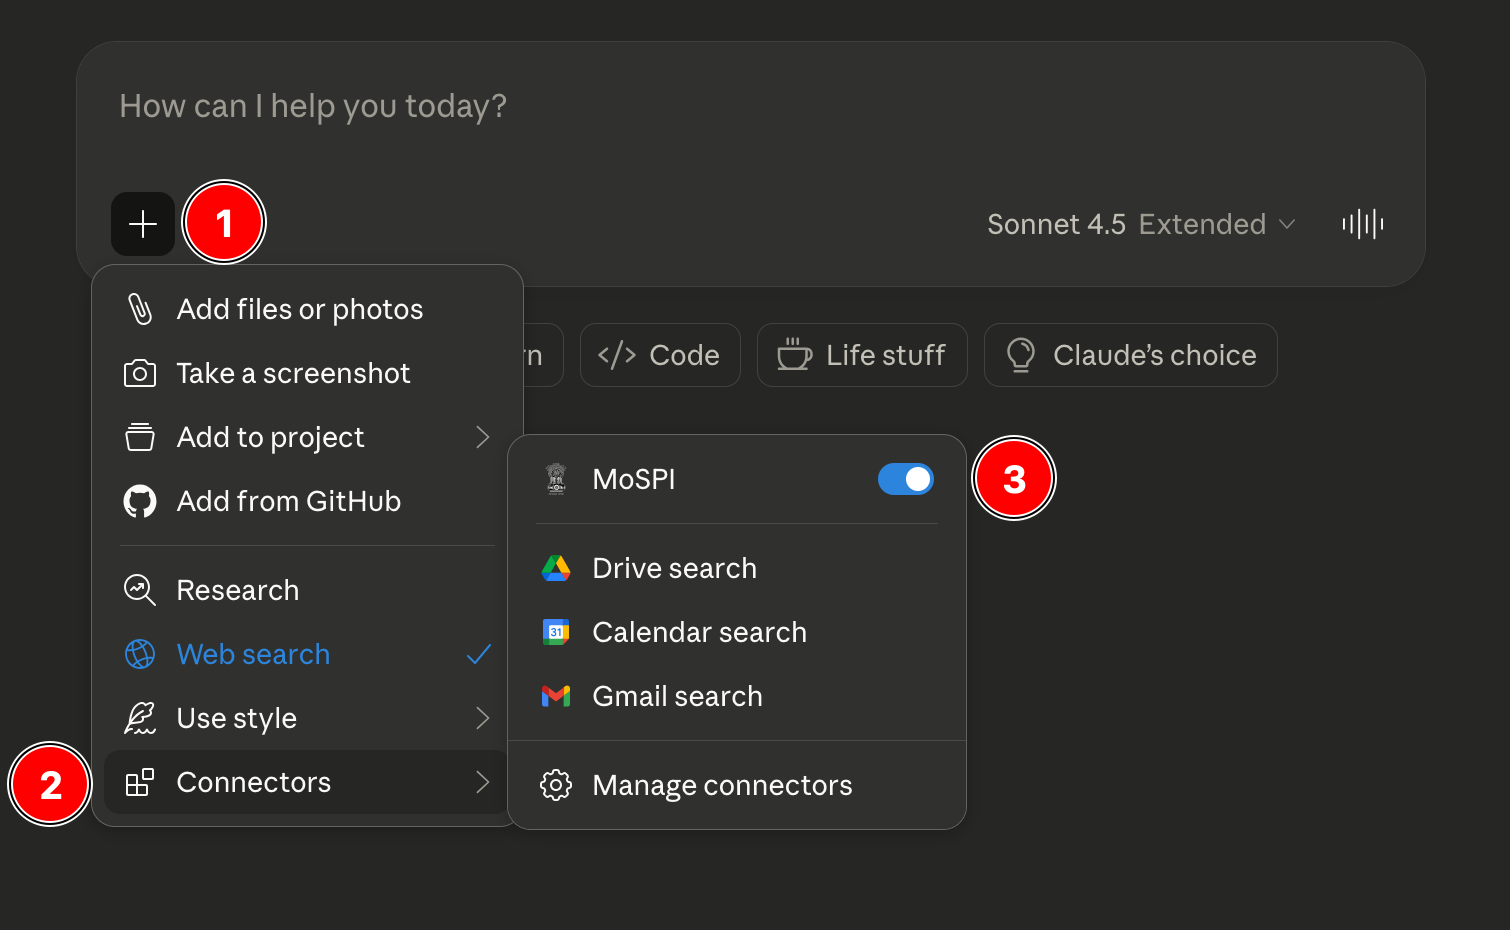Click the paperclip Add files icon
This screenshot has width=1510, height=930.
point(140,310)
